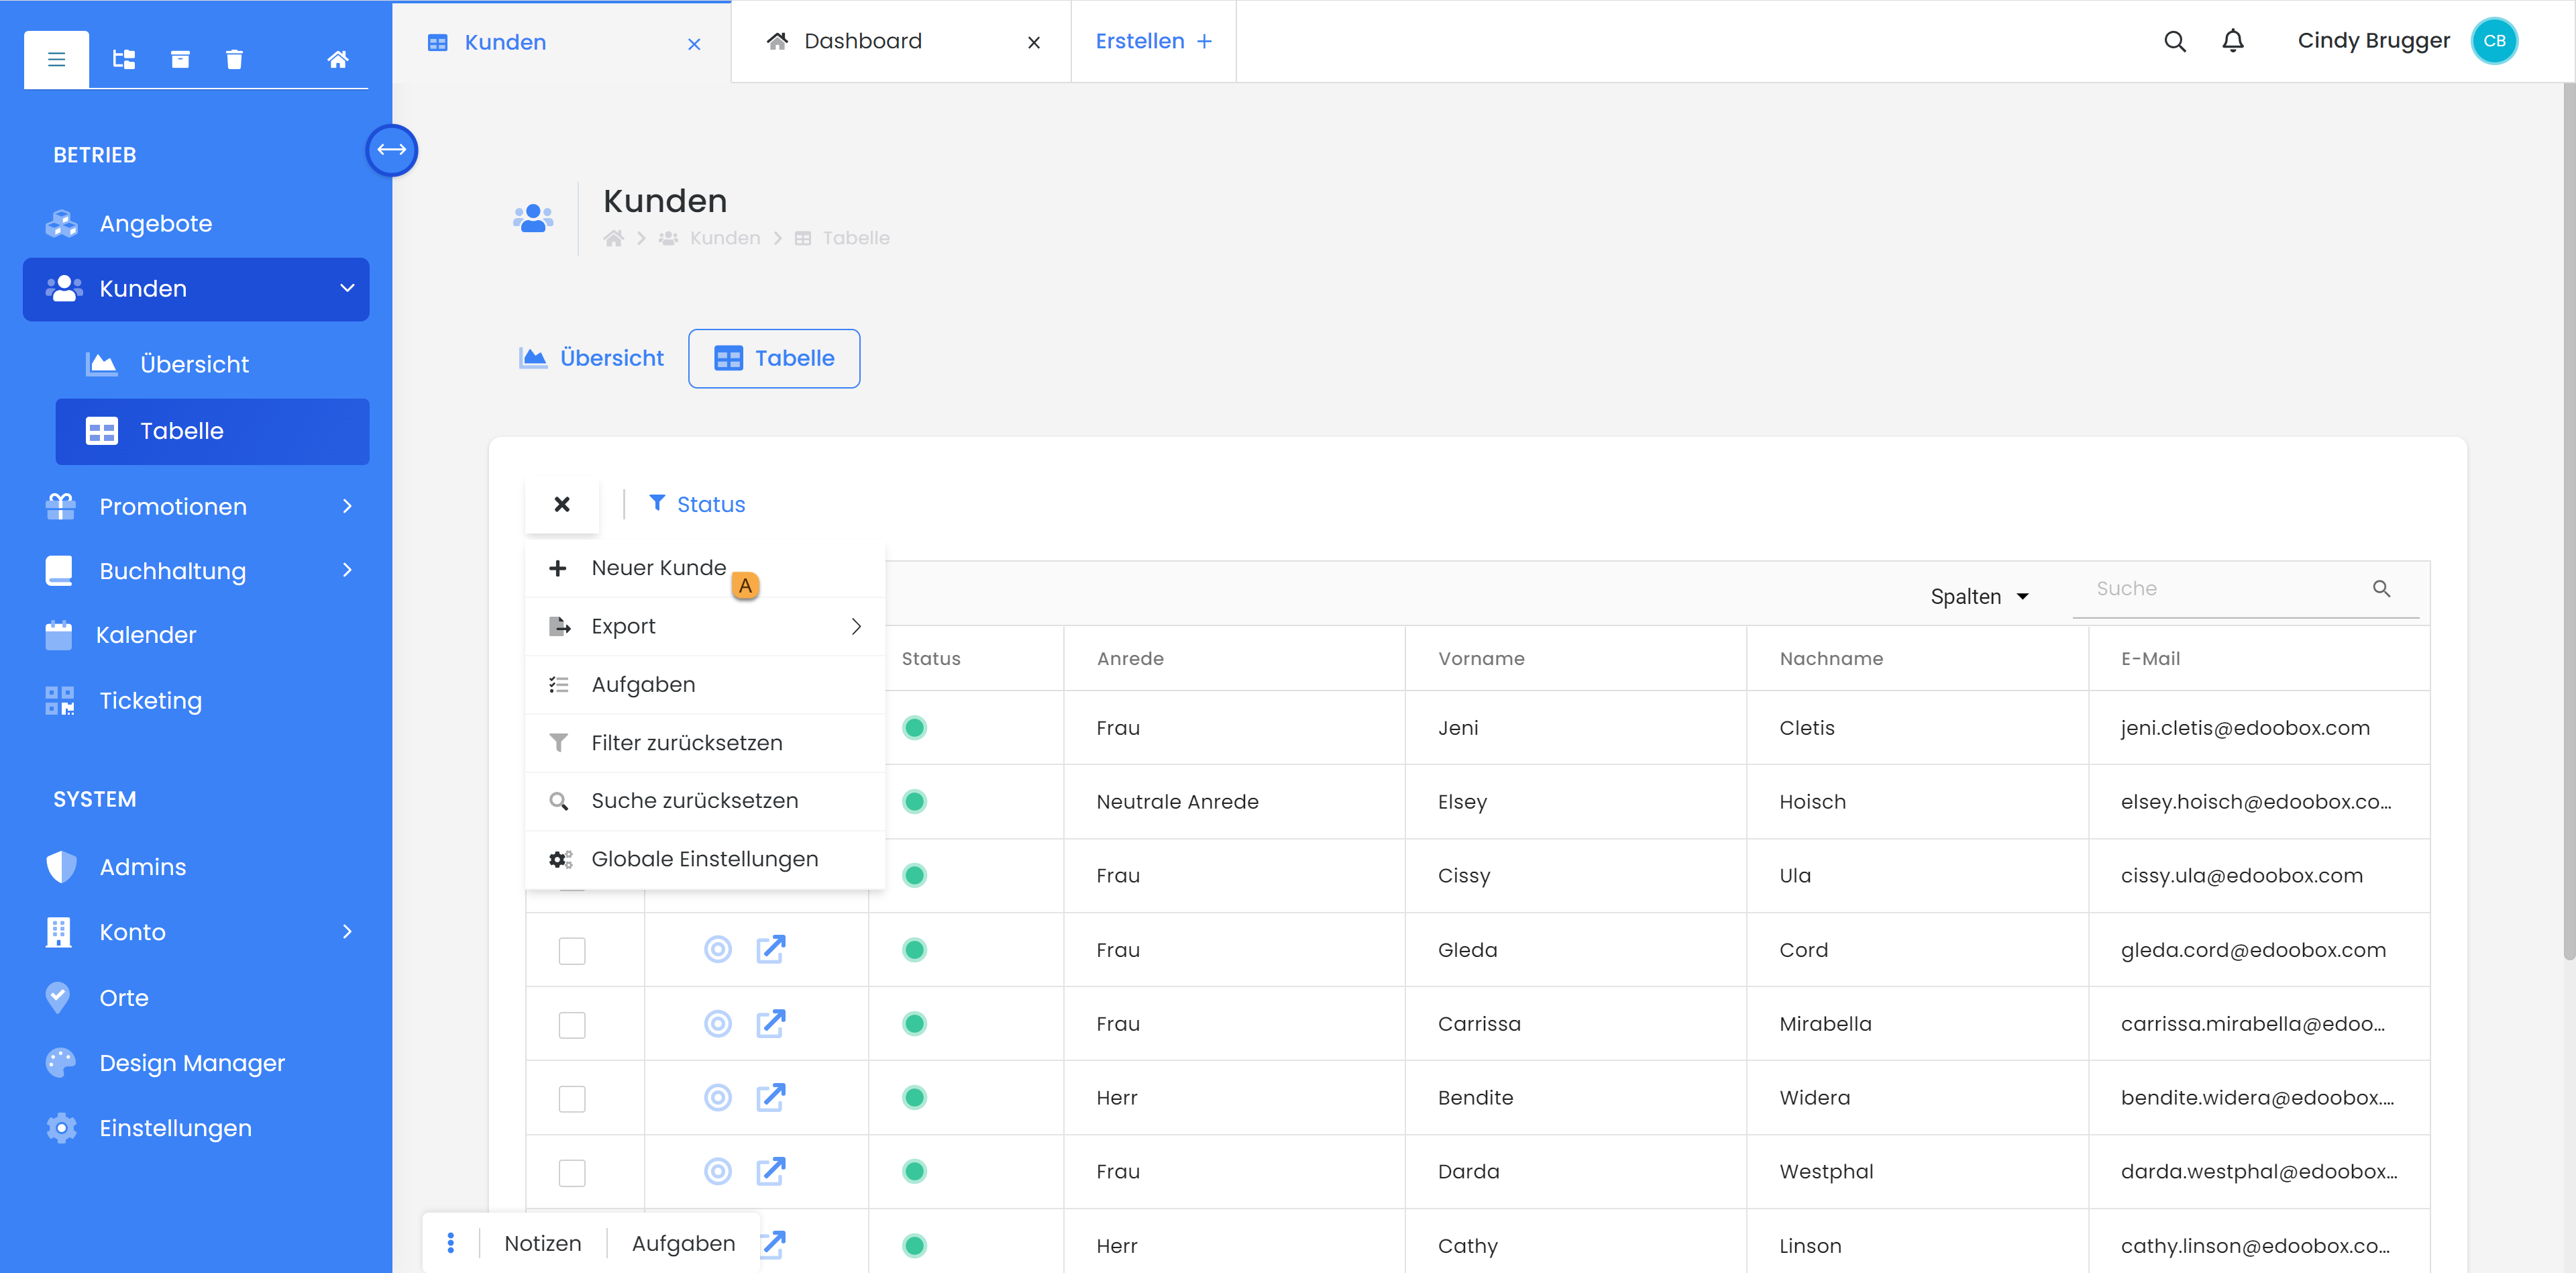The image size is (2576, 1273).
Task: Select the Tabelle view tab
Action: (774, 358)
